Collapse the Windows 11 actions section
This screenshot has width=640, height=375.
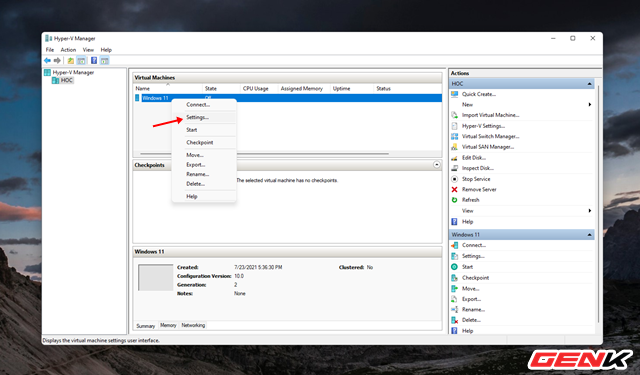[589, 235]
